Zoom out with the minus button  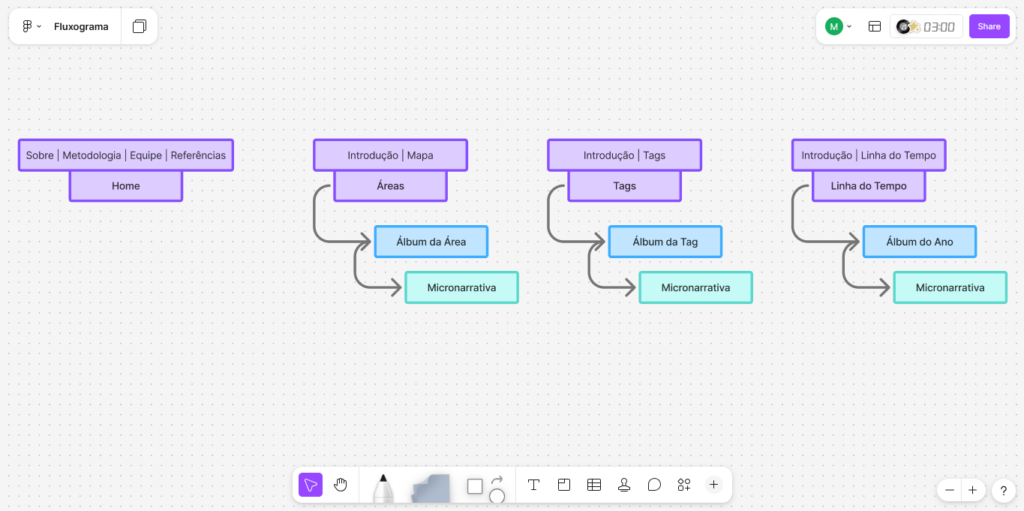tap(950, 490)
